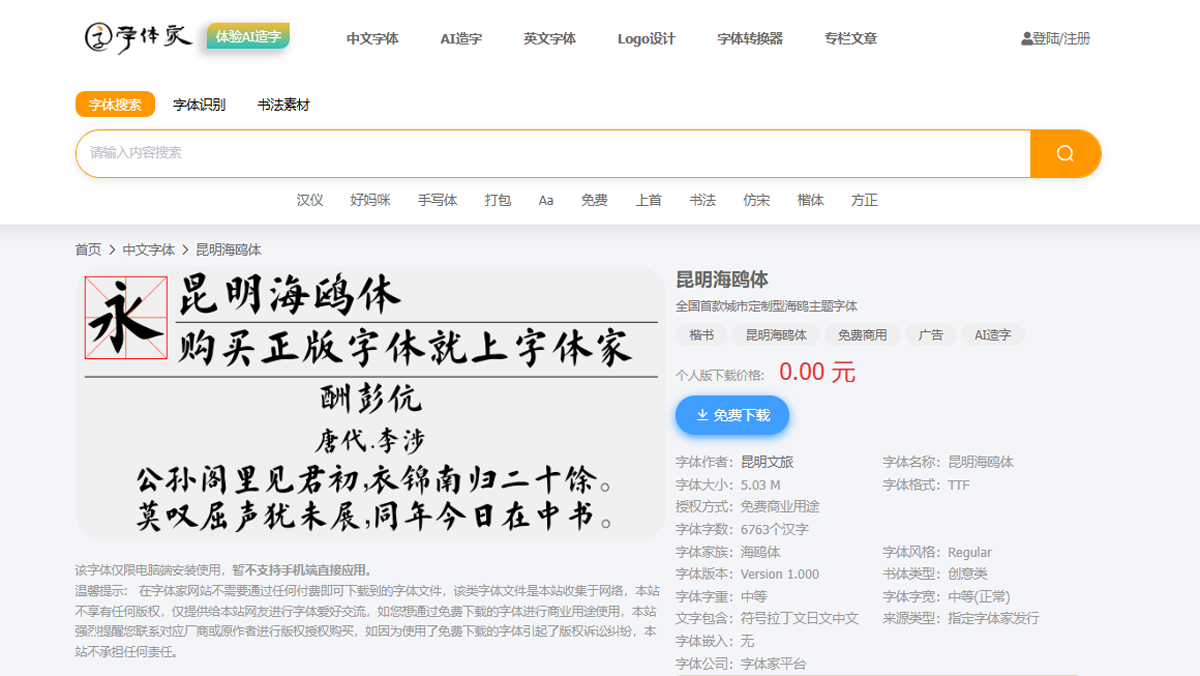Click the AI造字 tag pill
Screen dimensions: 1200x676
click(x=993, y=335)
